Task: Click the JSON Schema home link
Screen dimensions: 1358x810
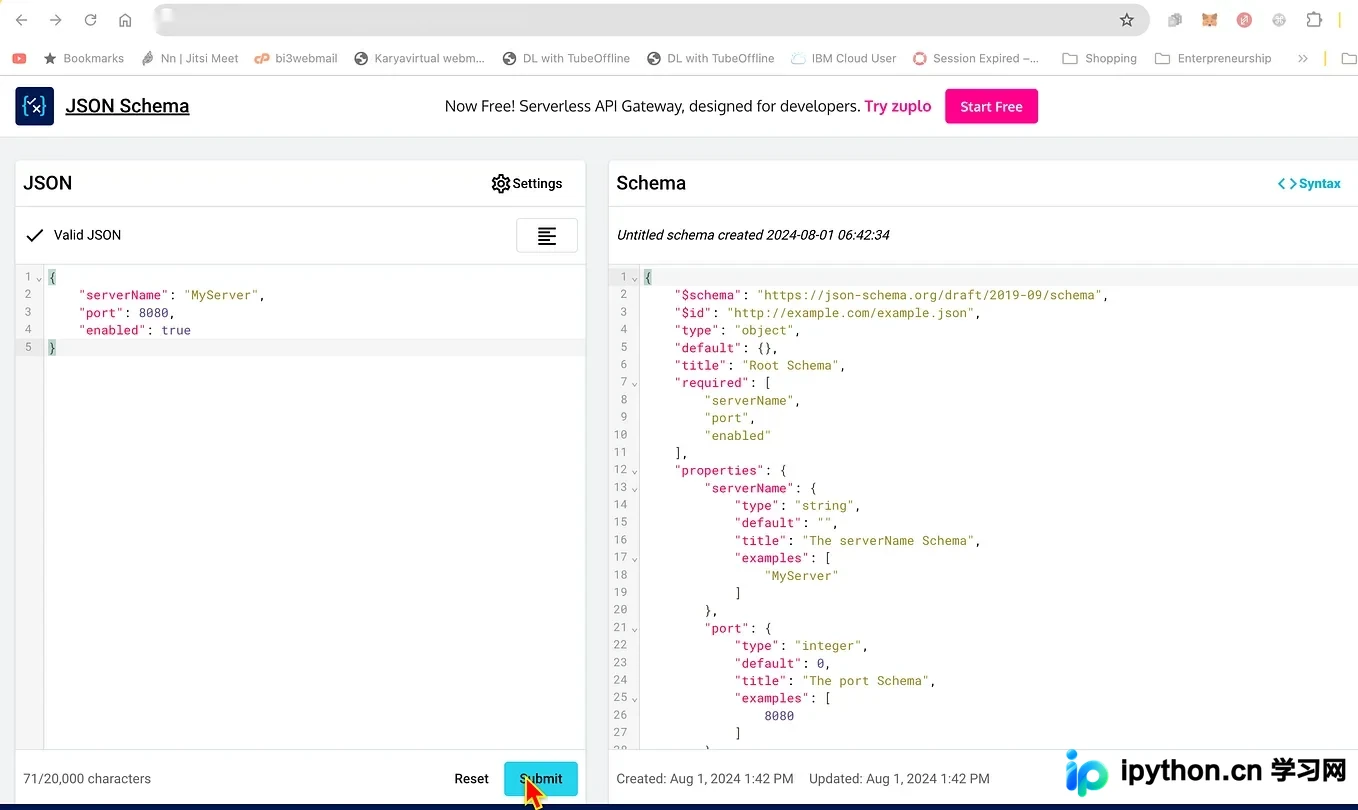Action: [127, 106]
